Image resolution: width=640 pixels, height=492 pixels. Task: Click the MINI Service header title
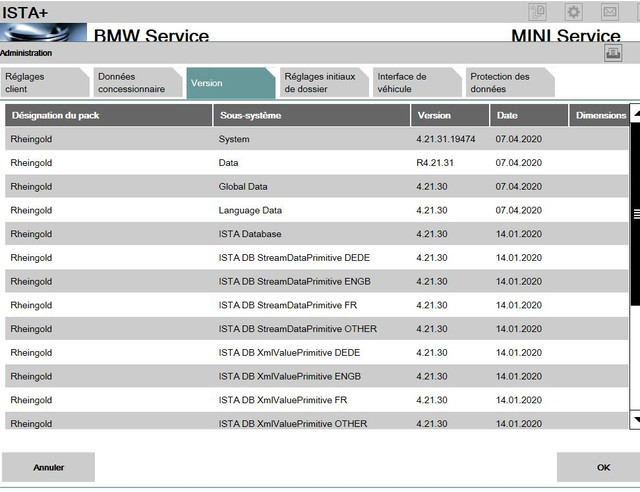[x=566, y=35]
